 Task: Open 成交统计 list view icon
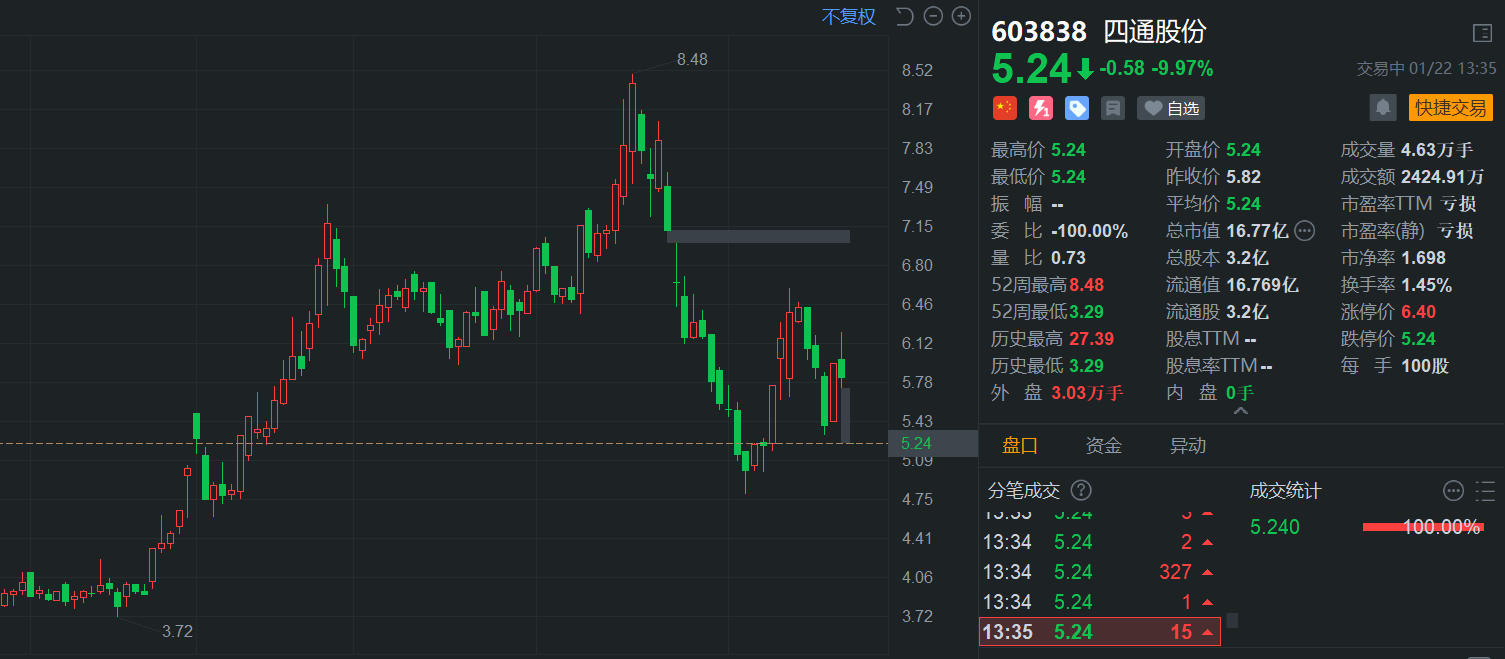(1485, 491)
